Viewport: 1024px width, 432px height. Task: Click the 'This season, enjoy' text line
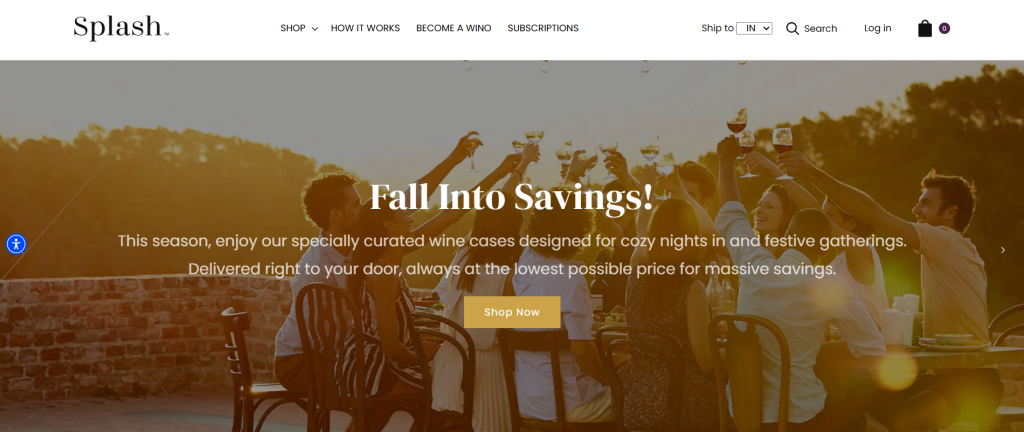click(x=512, y=241)
